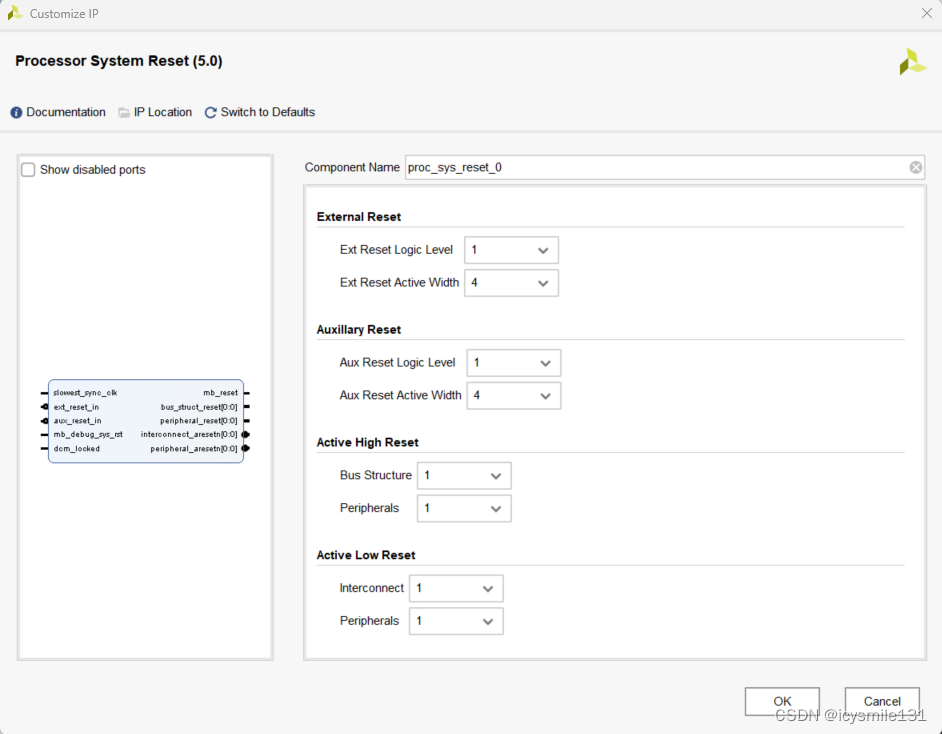
Task: Open Ext Reset Logic Level dropdown
Action: point(511,250)
